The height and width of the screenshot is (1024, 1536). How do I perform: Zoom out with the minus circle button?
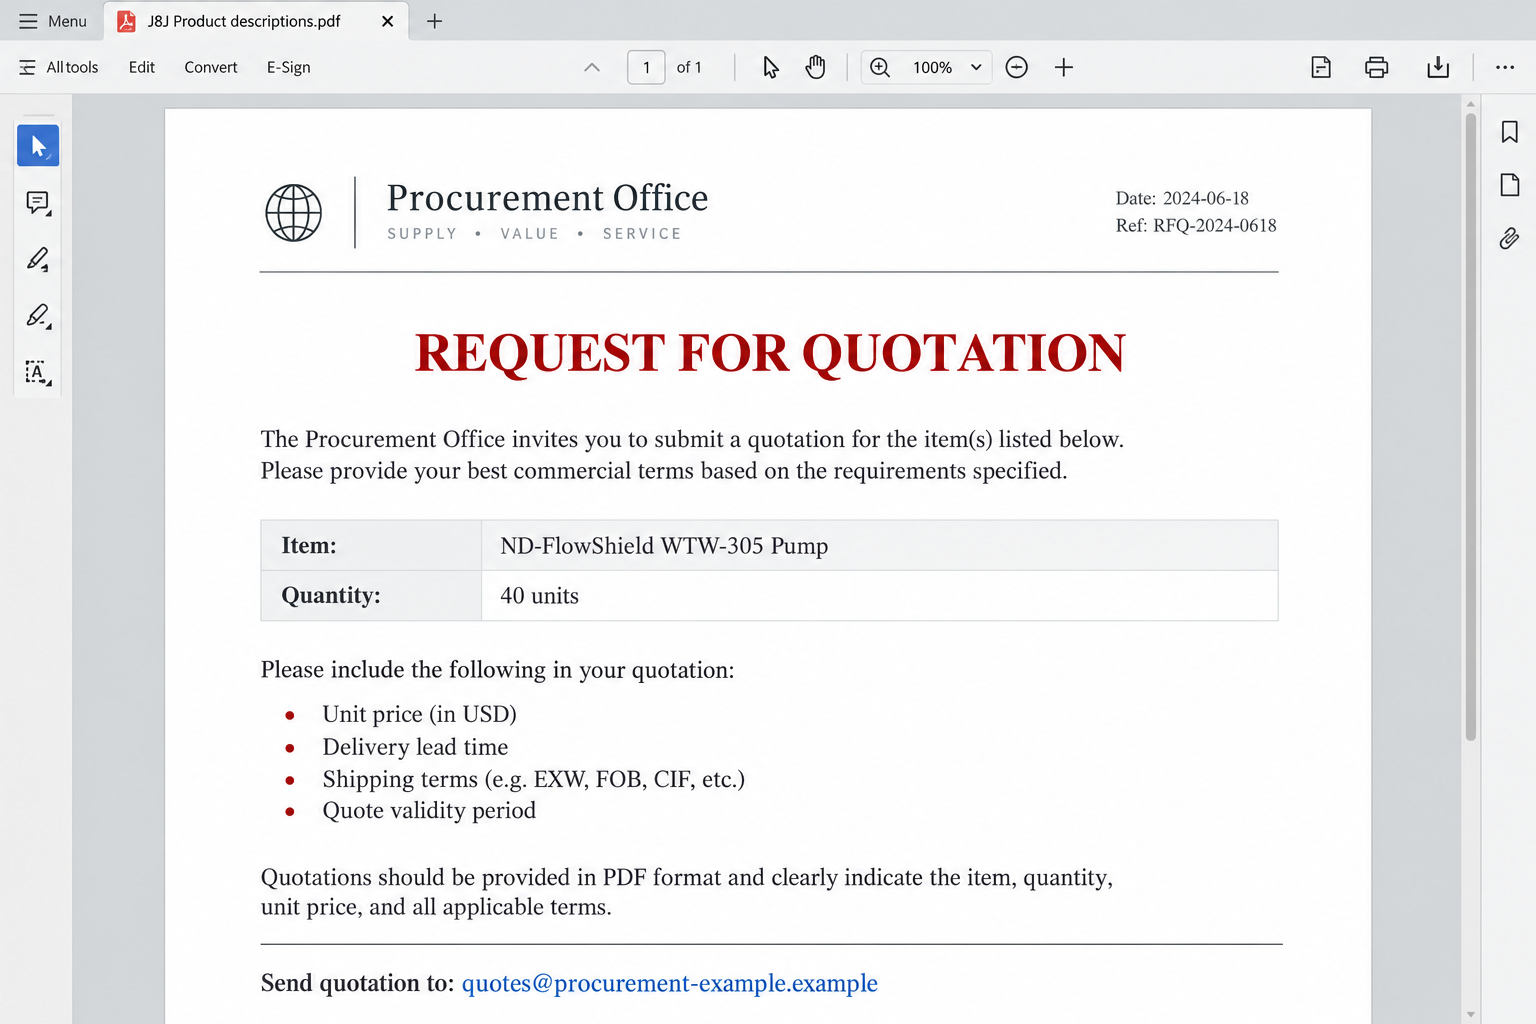(x=1016, y=67)
